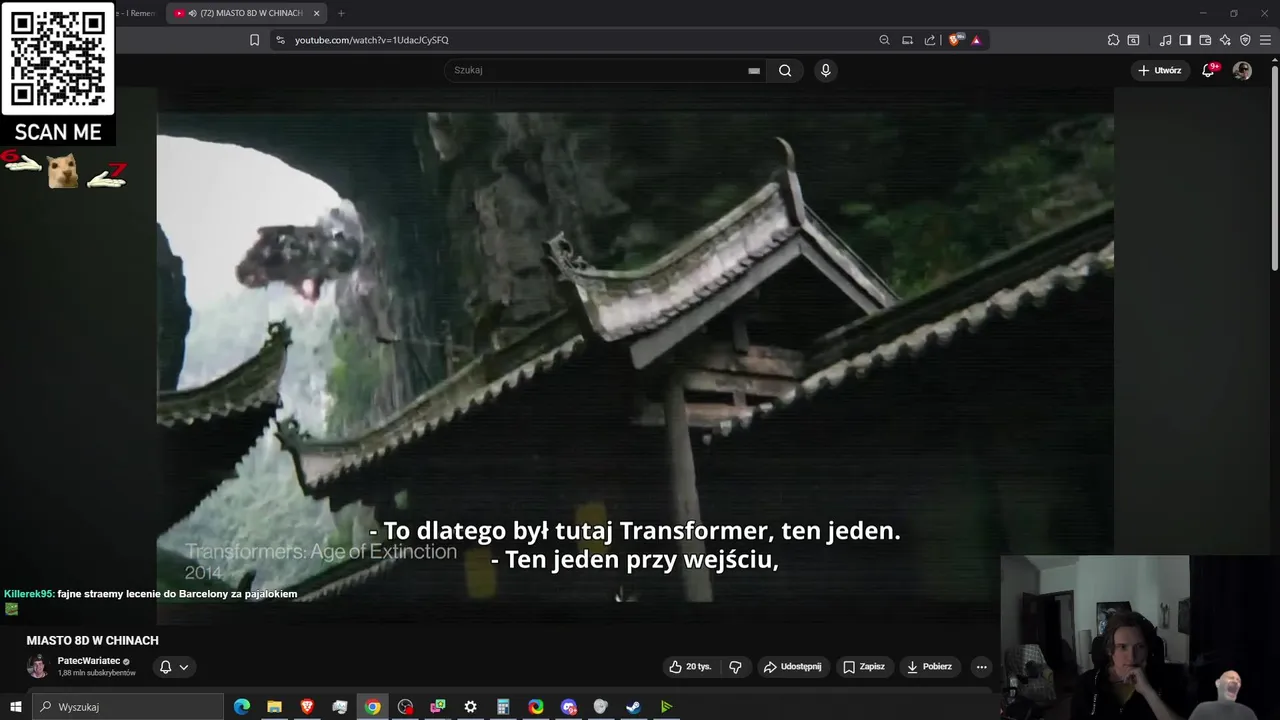Open Steam from taskbar
Image resolution: width=1280 pixels, height=720 pixels.
click(633, 707)
